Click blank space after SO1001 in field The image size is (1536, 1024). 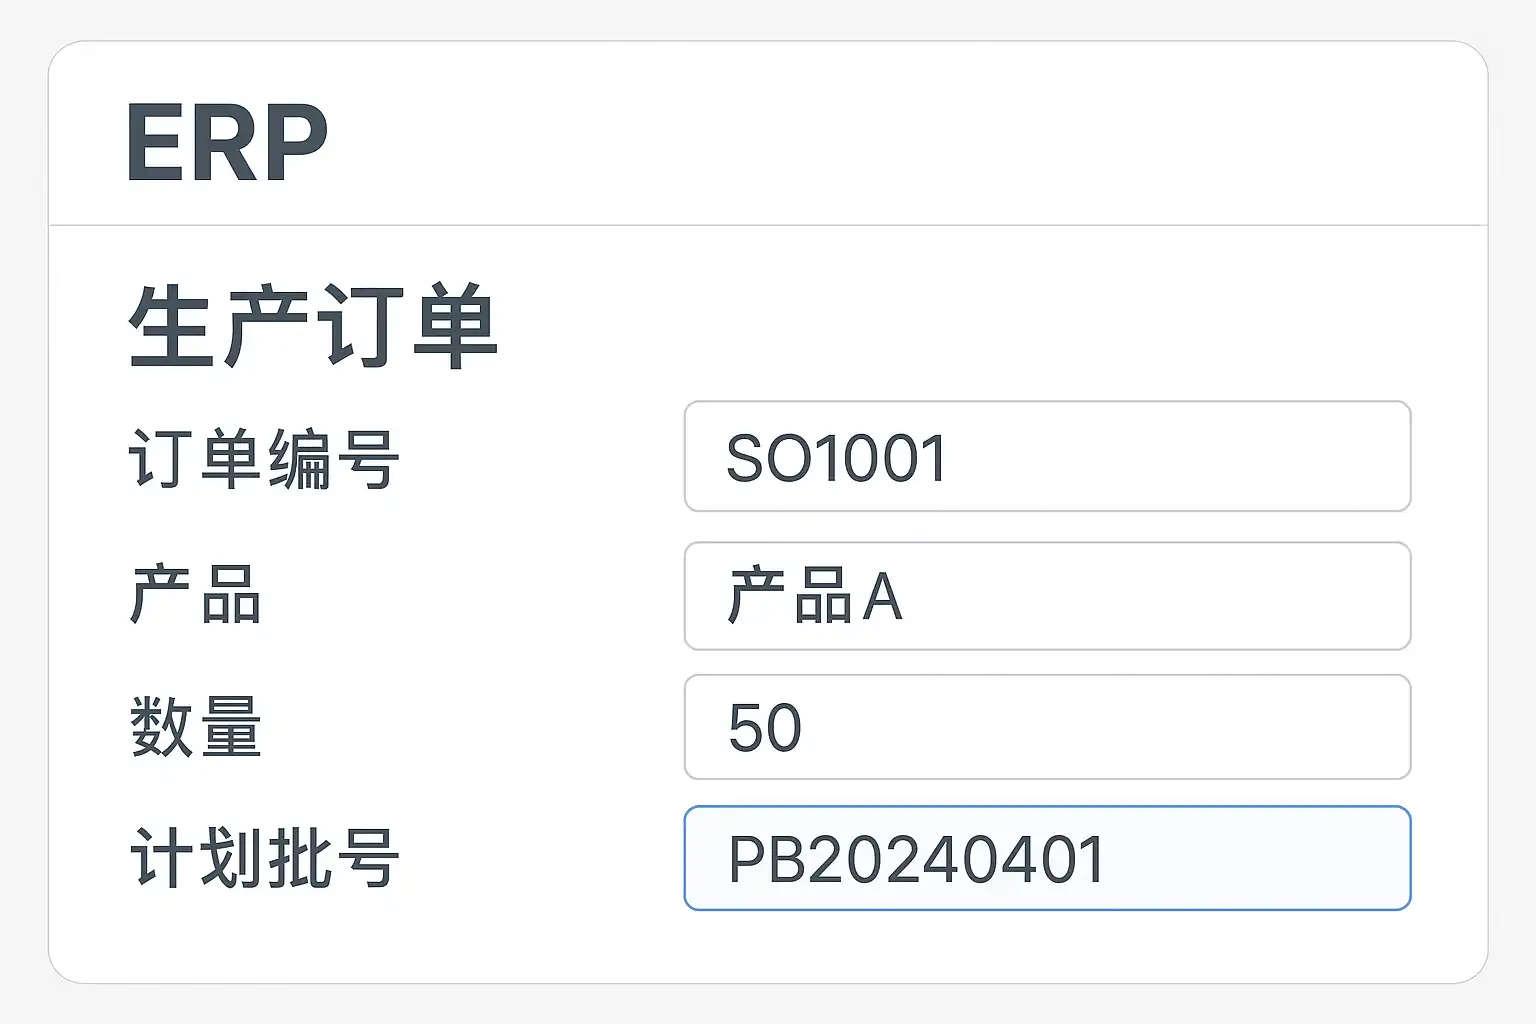pos(1180,458)
